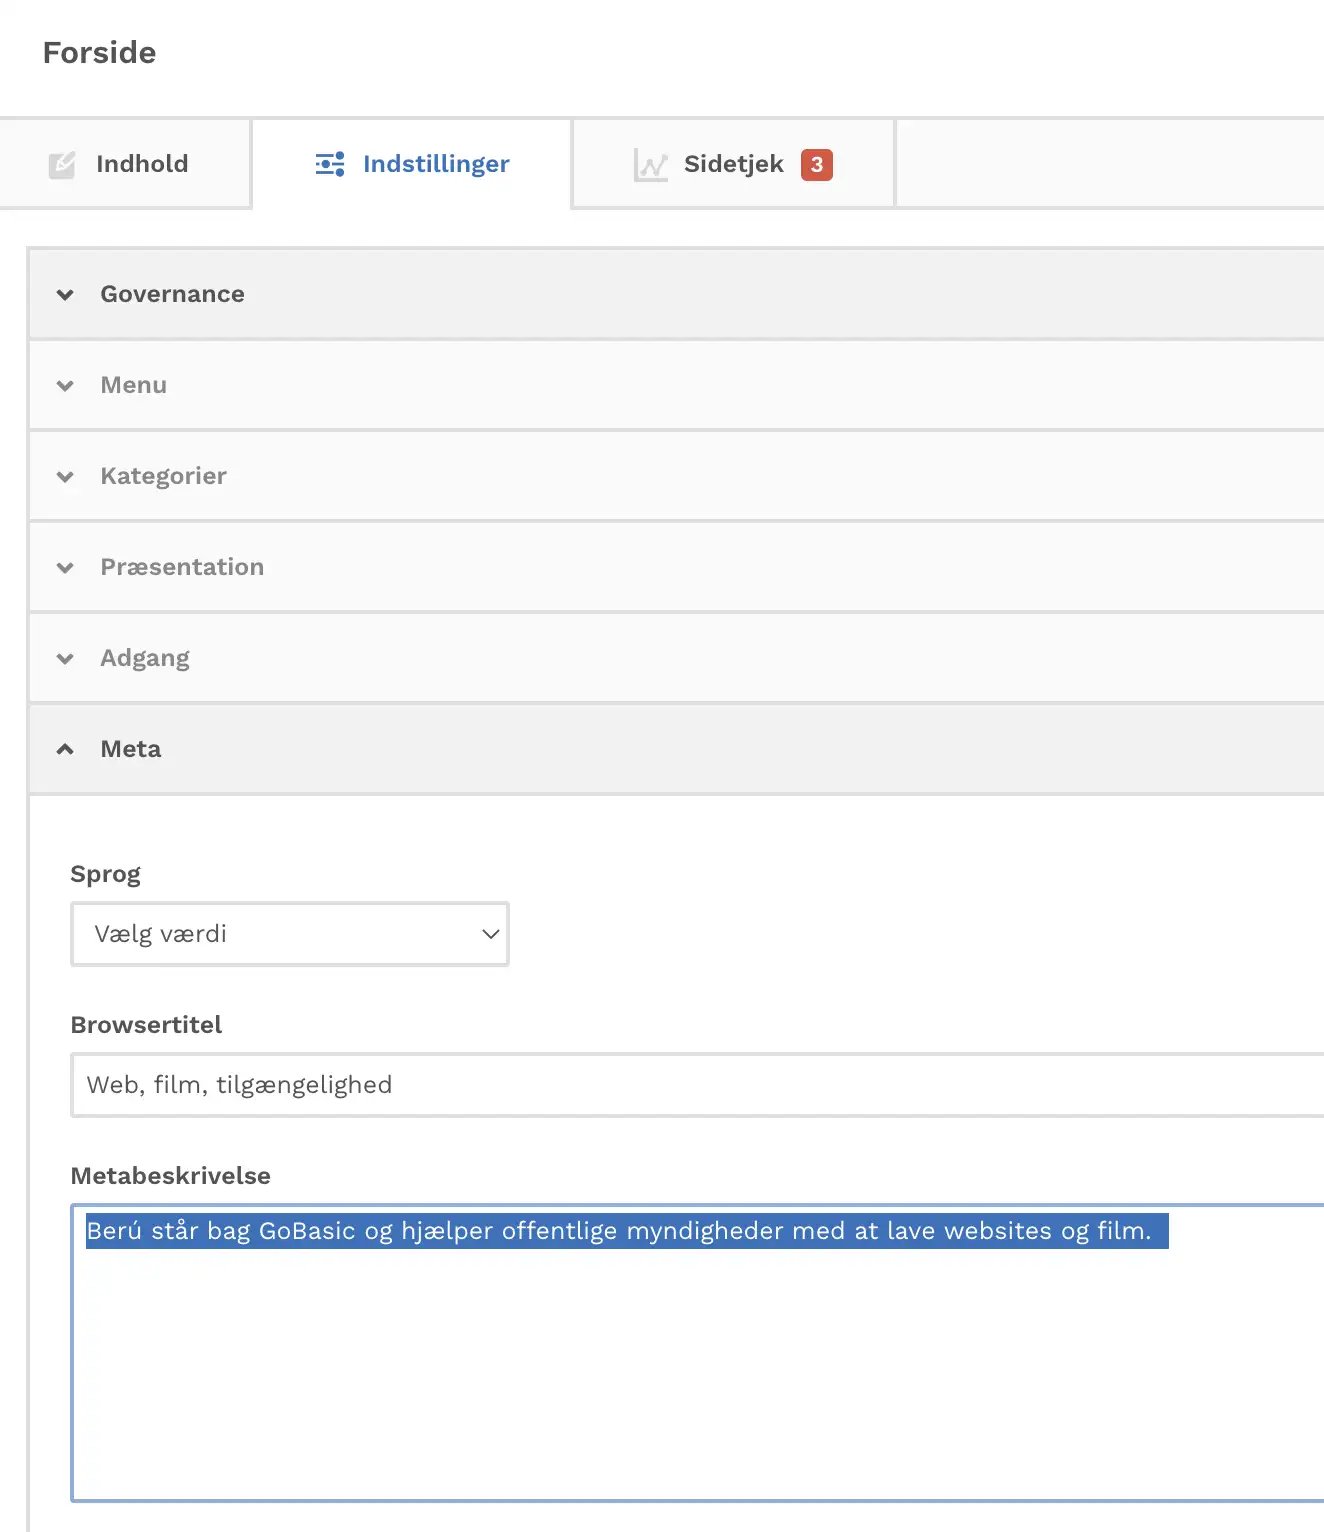Screen dimensions: 1324x1532
Task: Expand the Kategorier section
Action: coord(677,476)
